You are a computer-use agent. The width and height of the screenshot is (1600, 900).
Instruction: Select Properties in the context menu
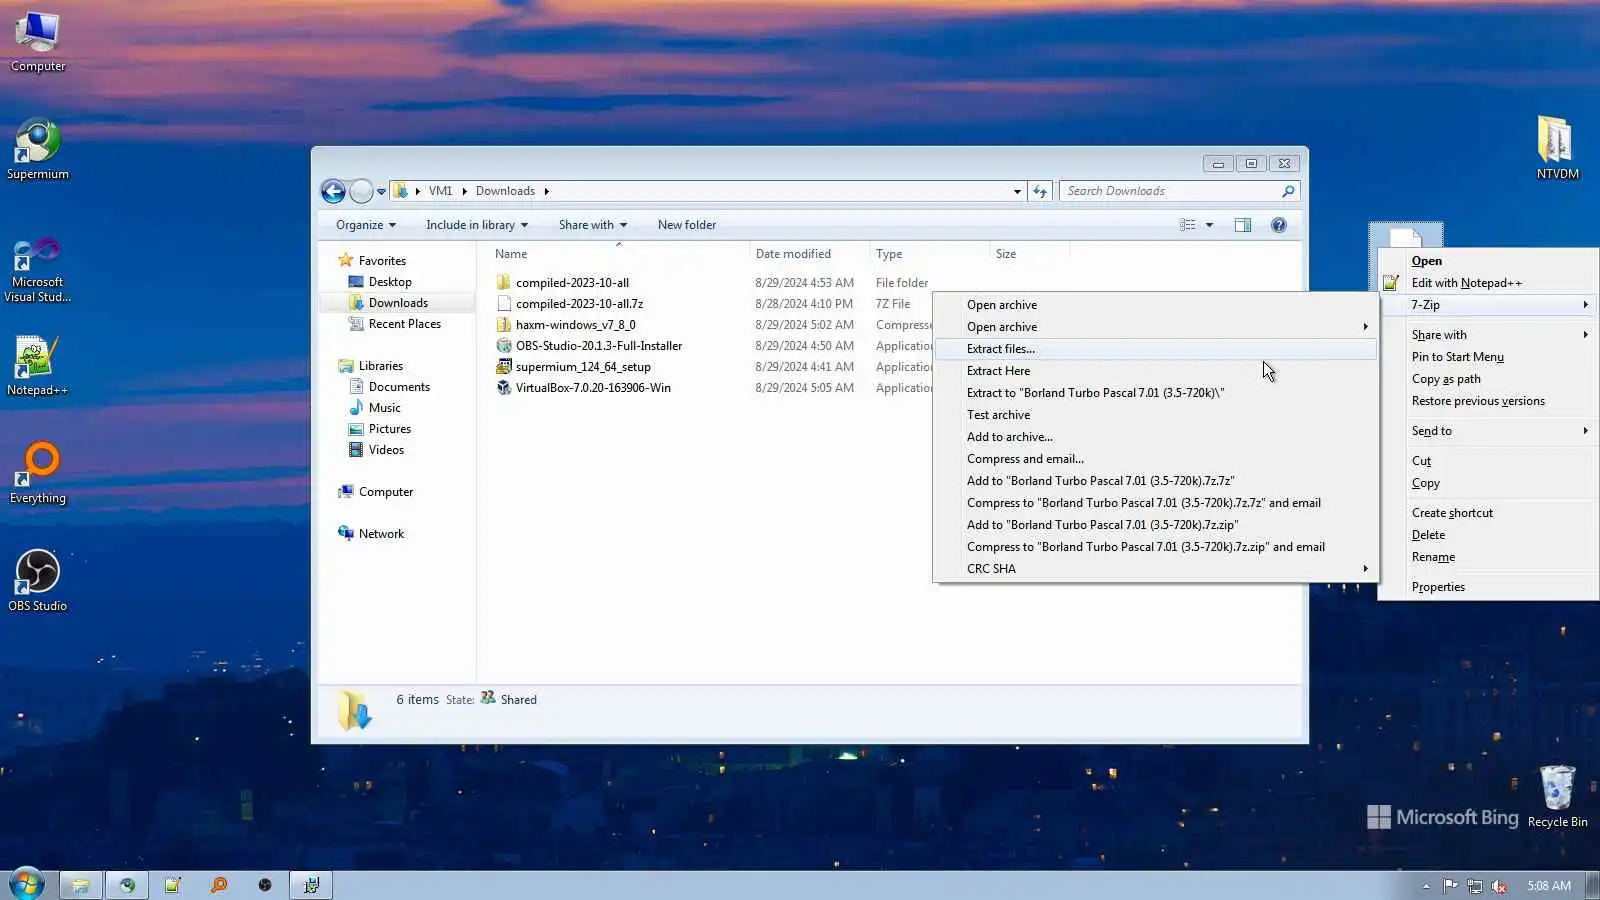coord(1489,587)
